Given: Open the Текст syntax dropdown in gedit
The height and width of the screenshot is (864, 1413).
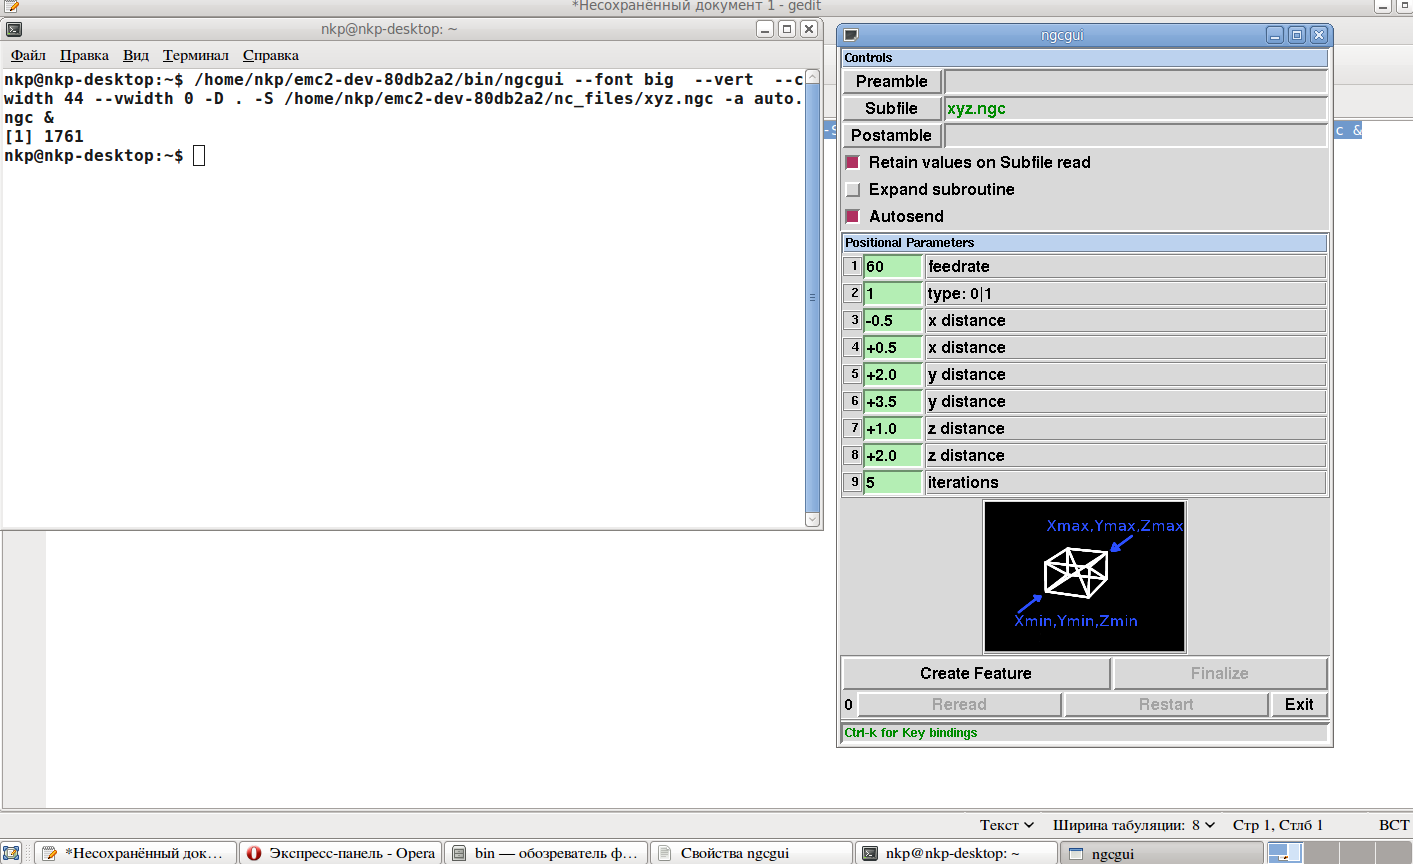Looking at the screenshot, I should pyautogui.click(x=1007, y=825).
